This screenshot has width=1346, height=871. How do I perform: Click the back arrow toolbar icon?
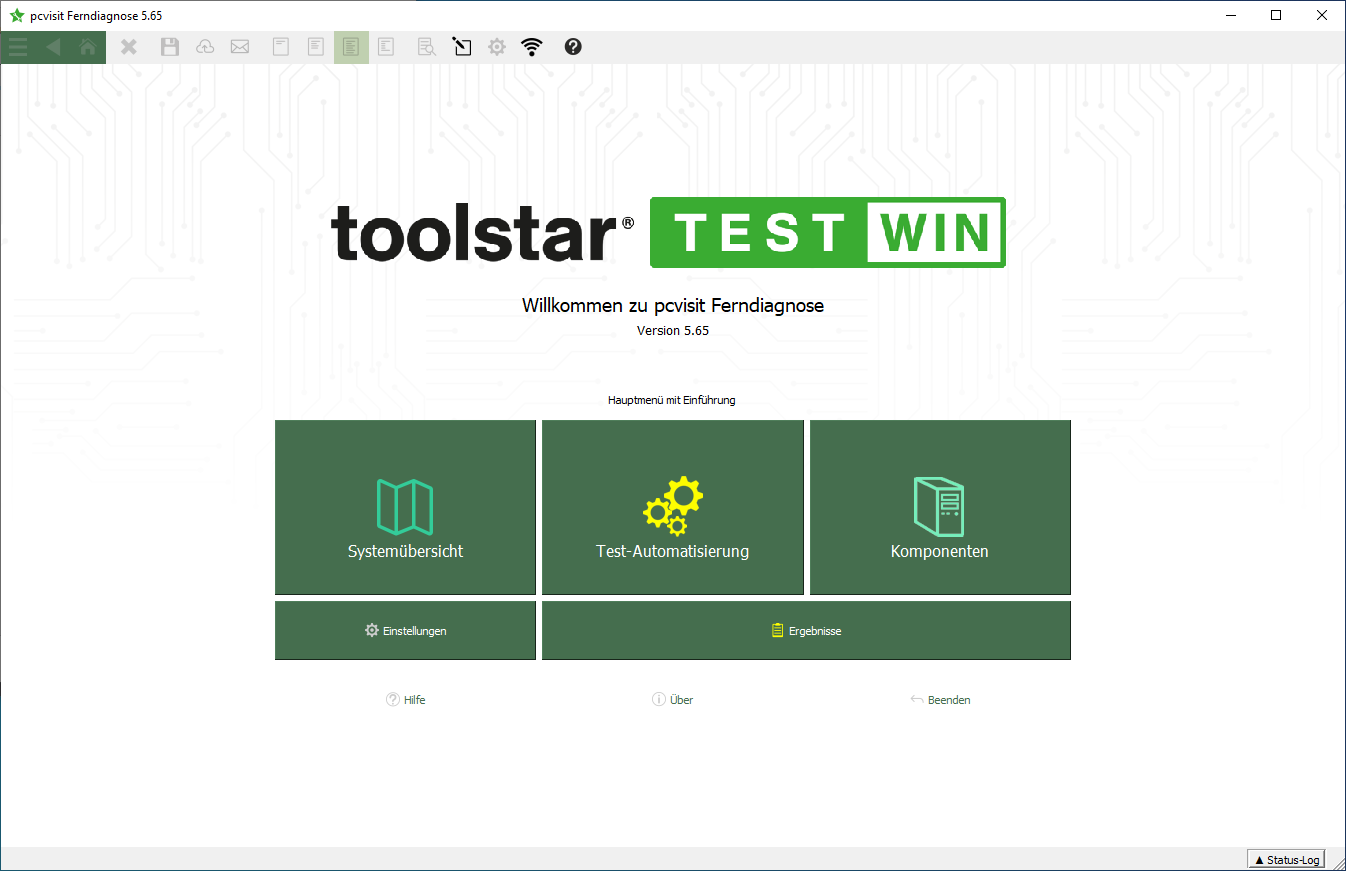[x=53, y=47]
